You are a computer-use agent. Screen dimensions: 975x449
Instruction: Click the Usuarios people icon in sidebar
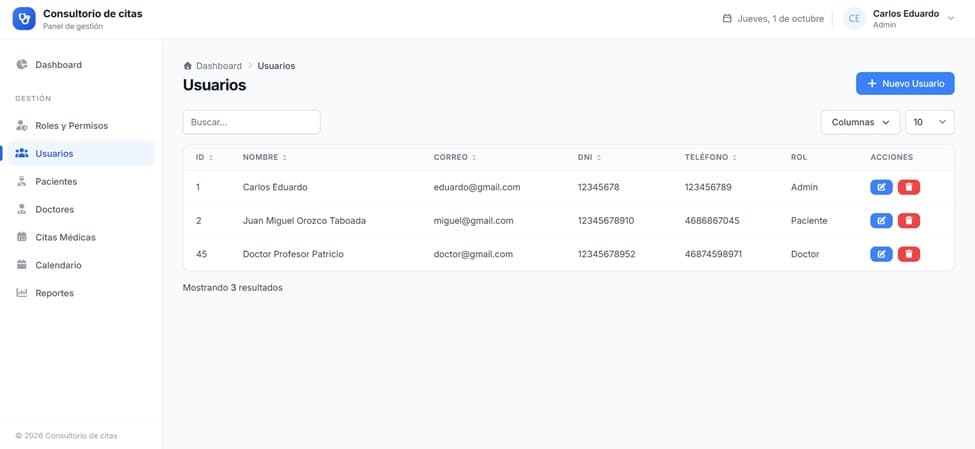pos(22,153)
